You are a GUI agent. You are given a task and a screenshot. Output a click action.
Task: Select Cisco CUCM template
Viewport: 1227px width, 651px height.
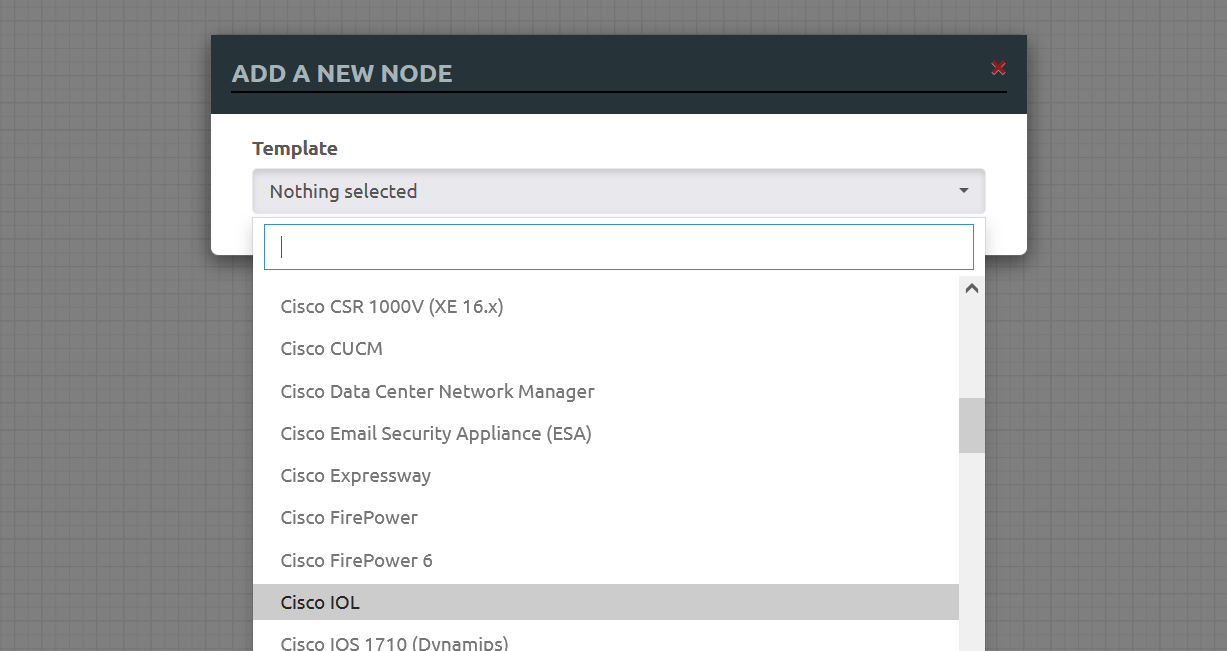click(605, 349)
